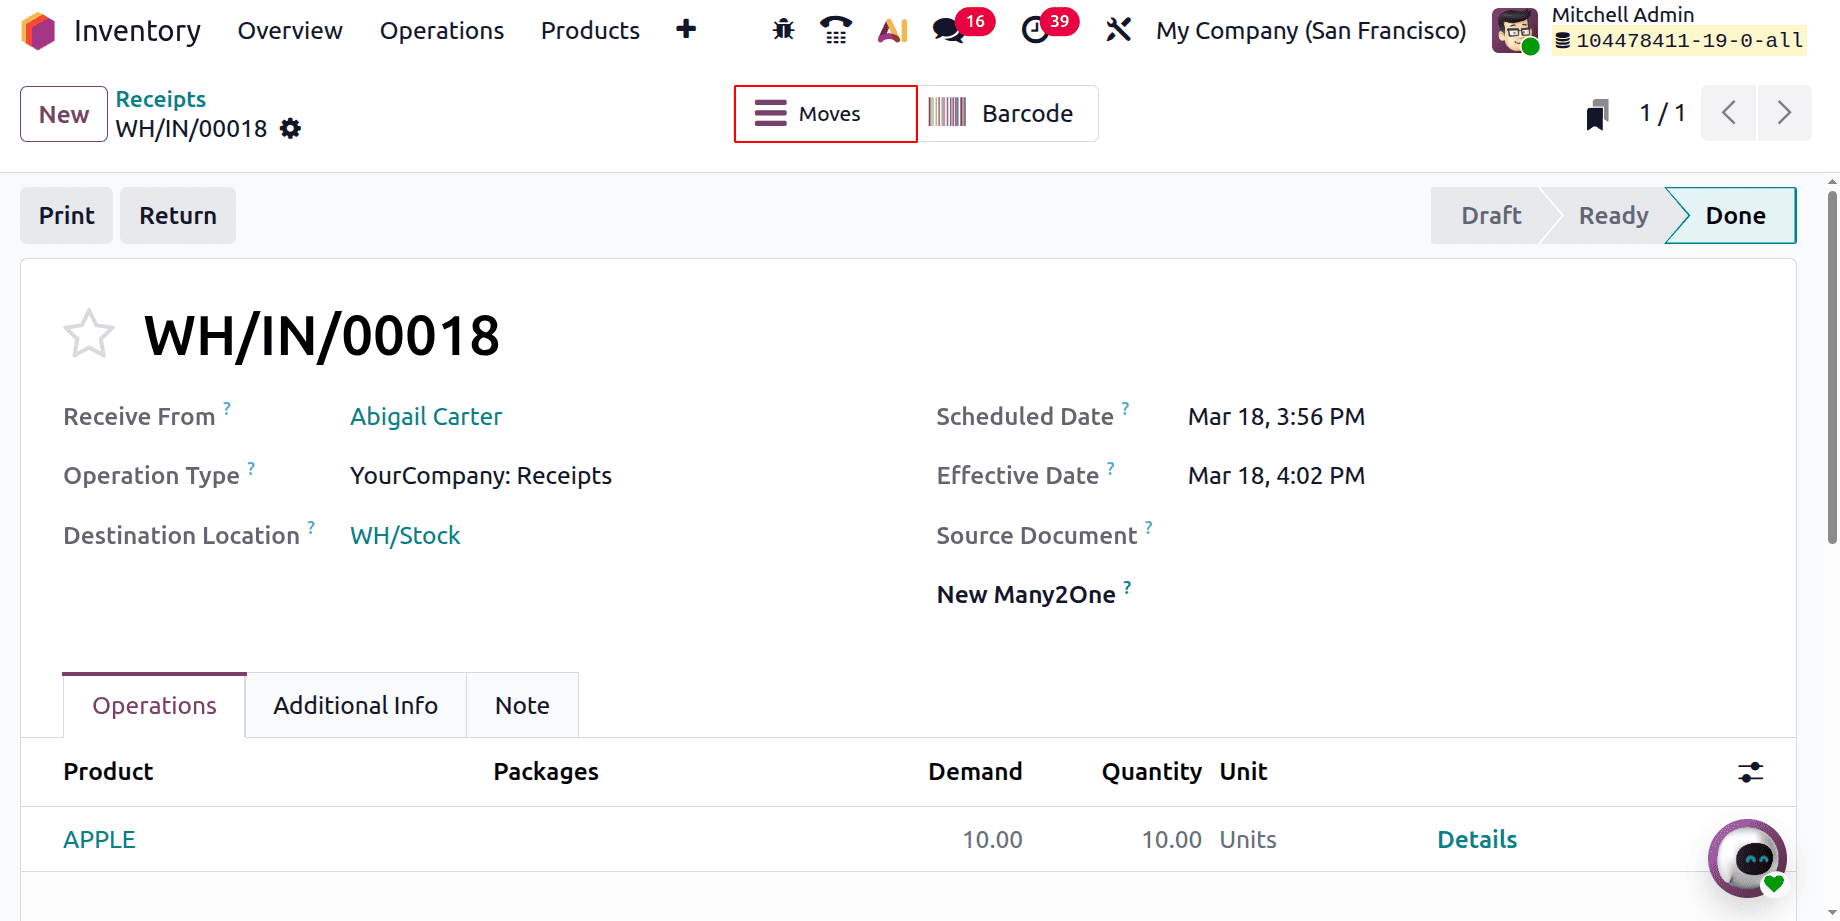
Task: Toggle the bookmark icon near the record pager
Action: [x=1596, y=113]
